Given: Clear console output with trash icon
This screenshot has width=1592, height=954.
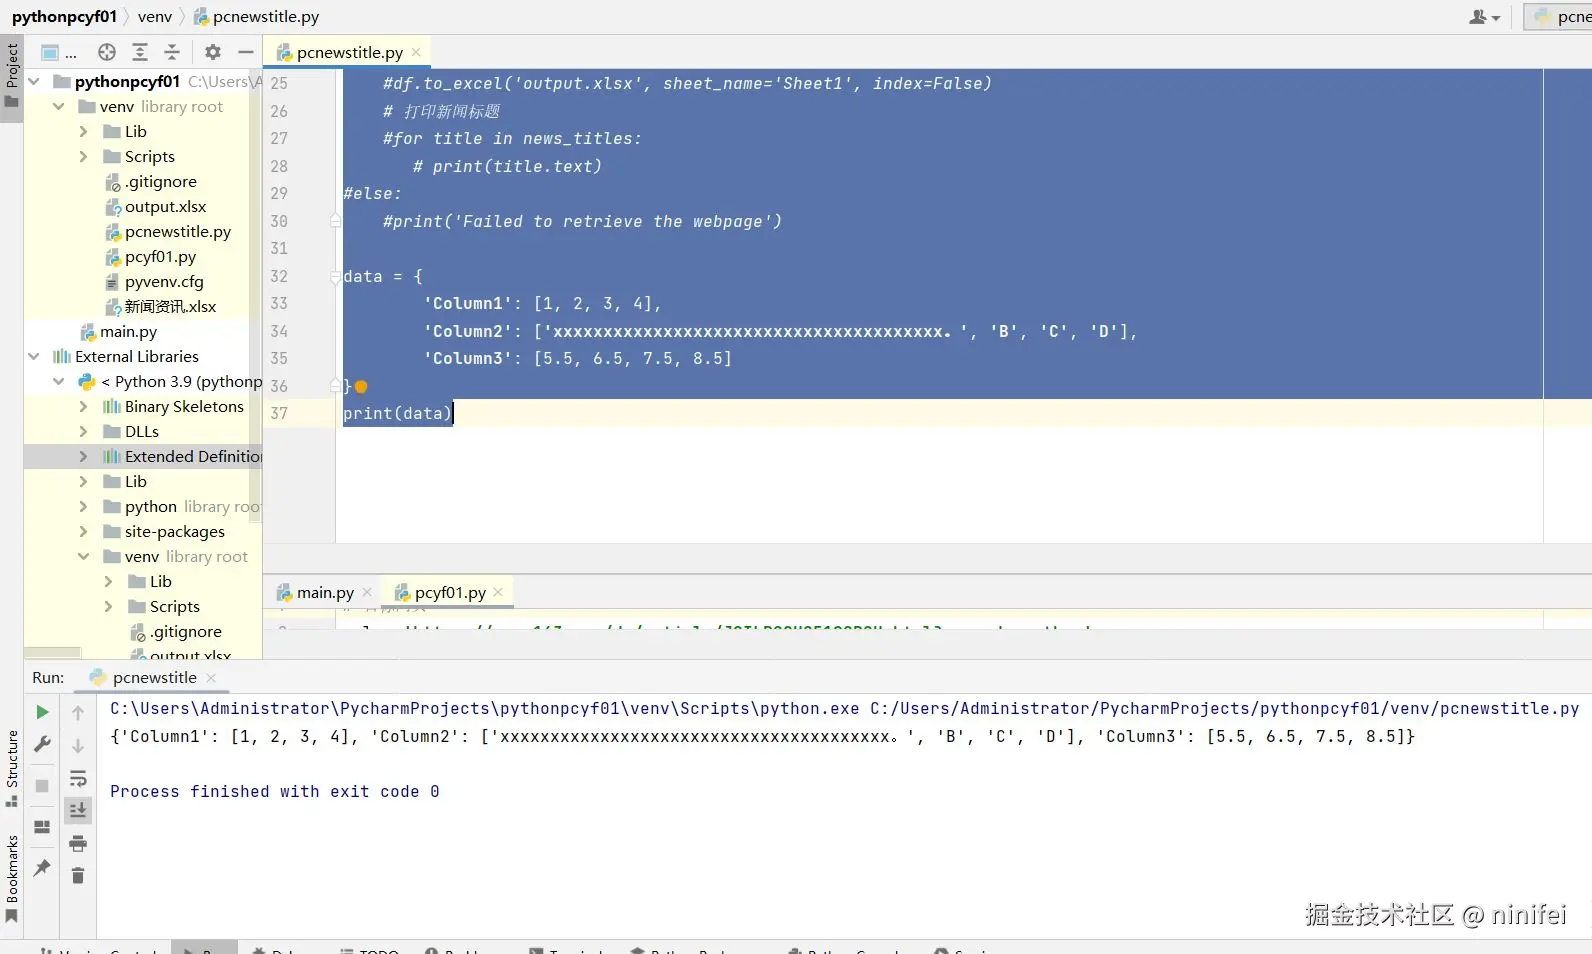Looking at the screenshot, I should pos(78,876).
